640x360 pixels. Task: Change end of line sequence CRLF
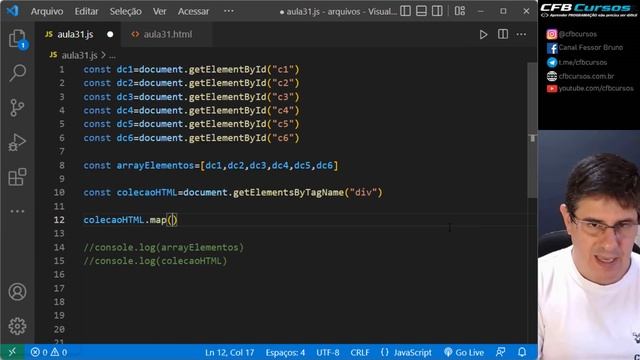pyautogui.click(x=360, y=352)
